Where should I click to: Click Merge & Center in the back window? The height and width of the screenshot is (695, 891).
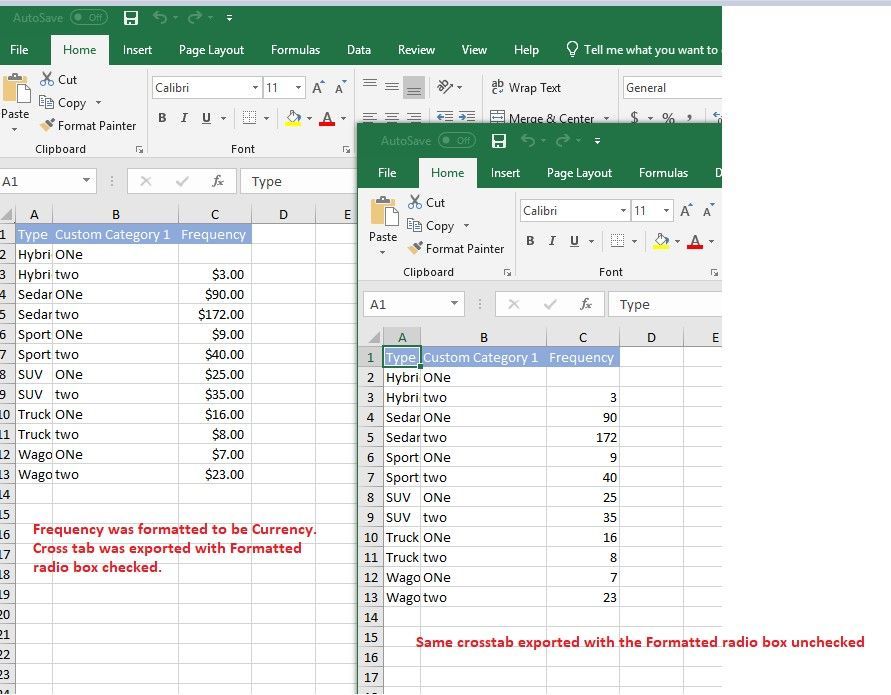point(541,119)
